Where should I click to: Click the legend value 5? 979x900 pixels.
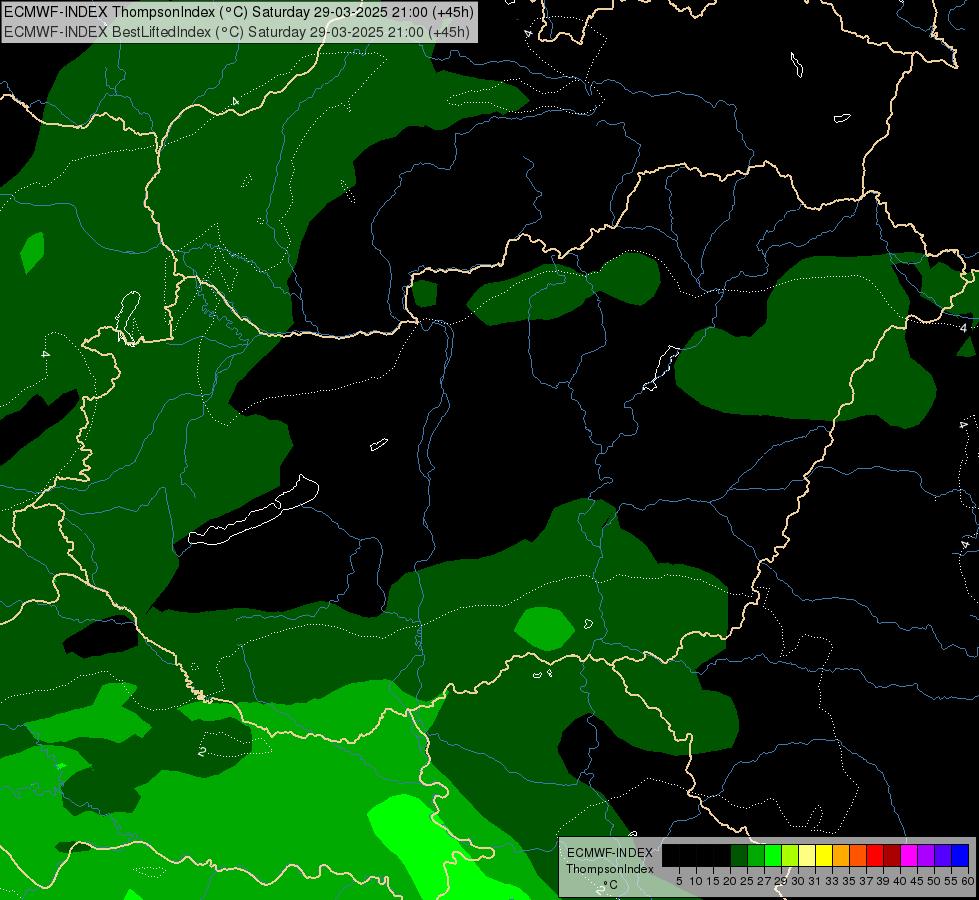point(679,881)
